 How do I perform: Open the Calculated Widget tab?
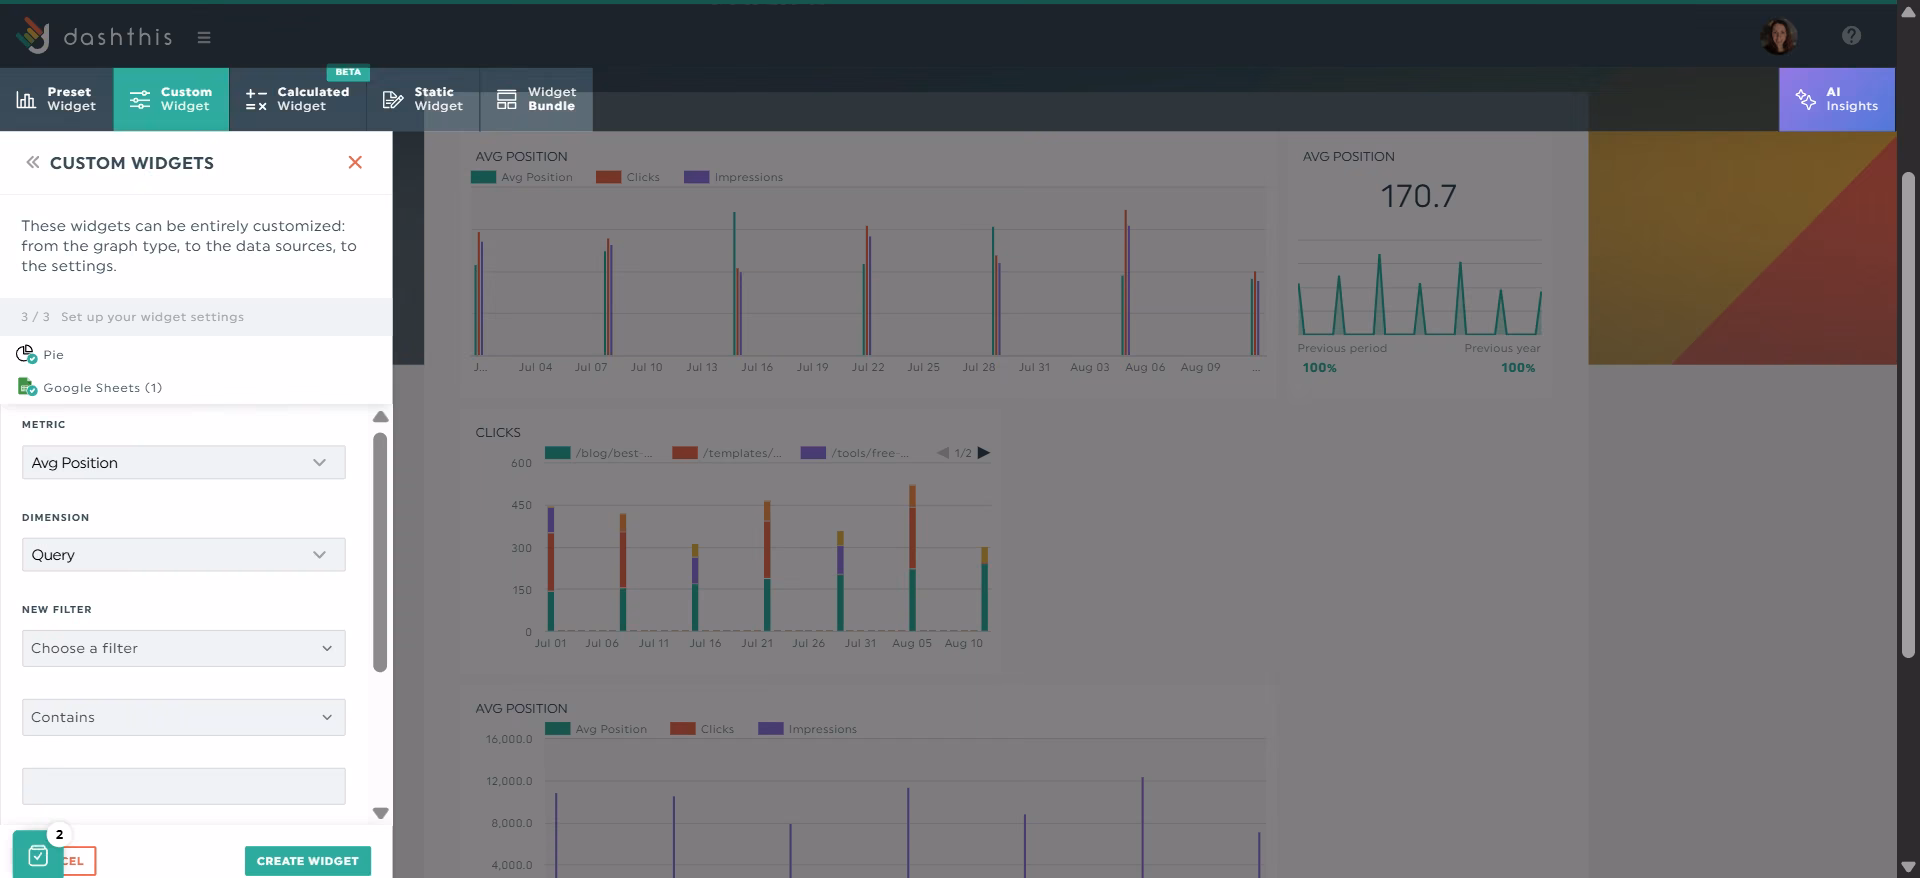298,99
